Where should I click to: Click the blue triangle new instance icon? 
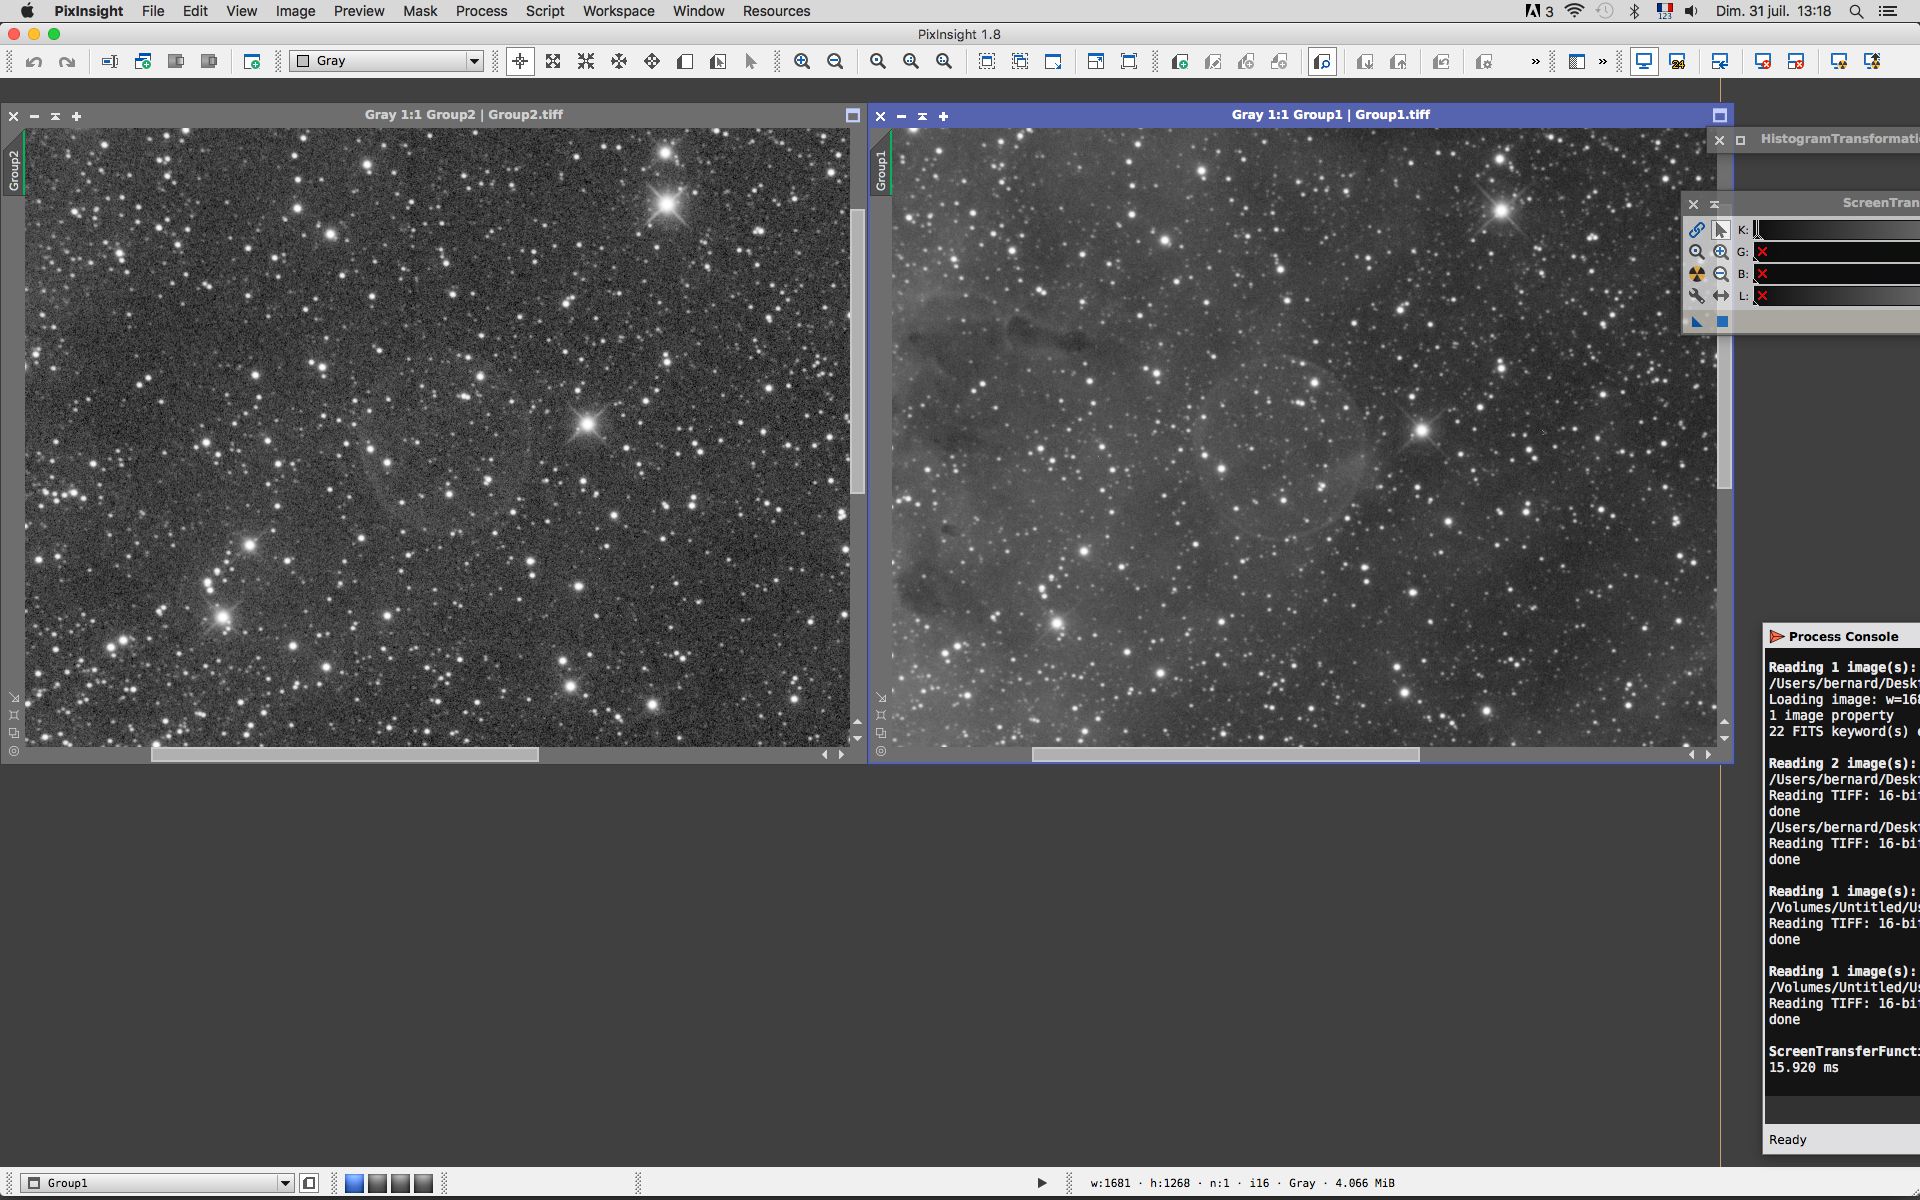click(x=1697, y=322)
